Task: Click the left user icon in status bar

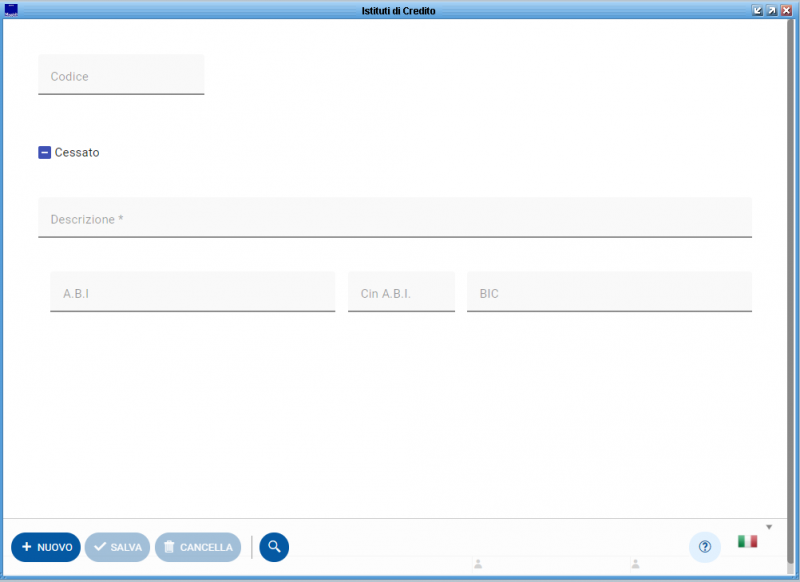Action: [478, 564]
